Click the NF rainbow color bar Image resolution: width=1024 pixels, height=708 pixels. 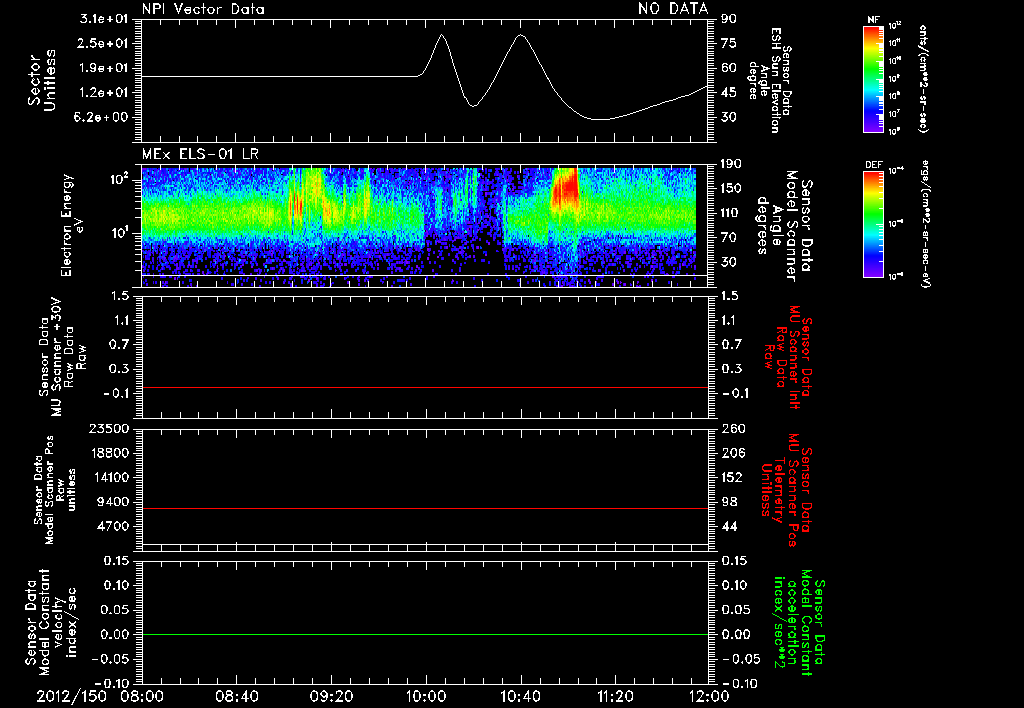(x=873, y=79)
